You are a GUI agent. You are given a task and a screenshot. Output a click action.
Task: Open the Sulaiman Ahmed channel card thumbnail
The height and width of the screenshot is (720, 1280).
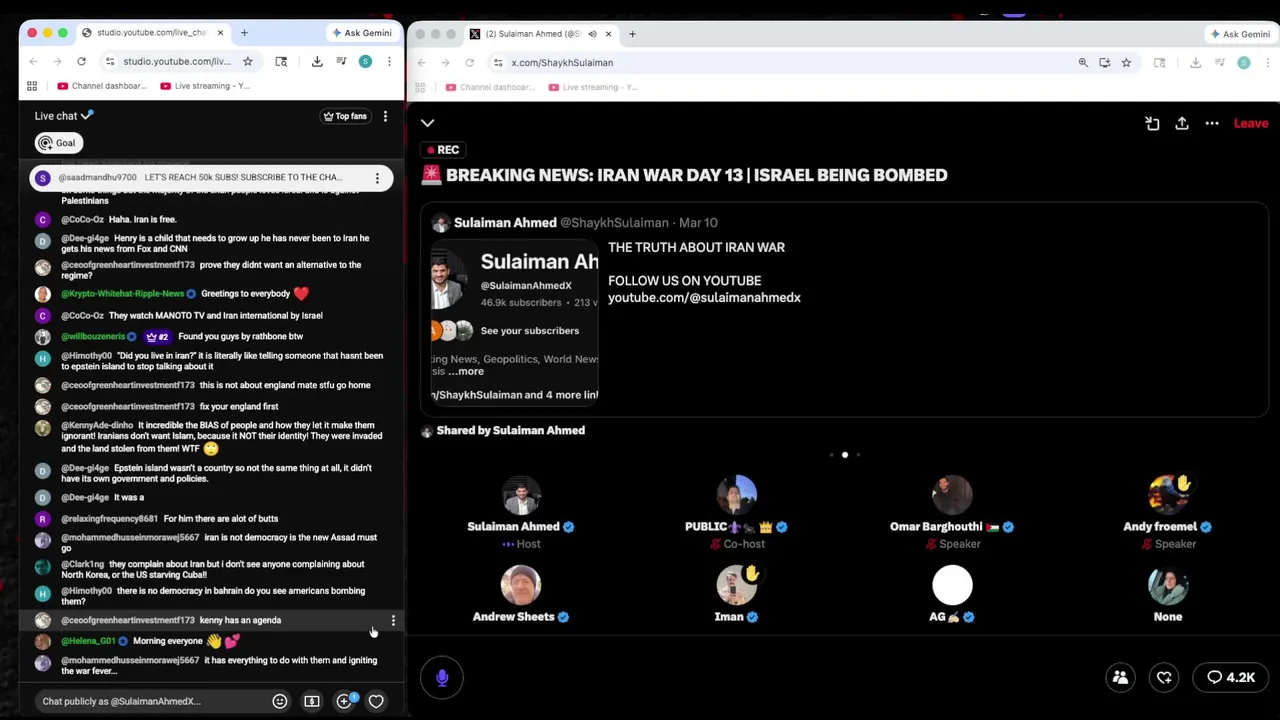[x=514, y=322]
